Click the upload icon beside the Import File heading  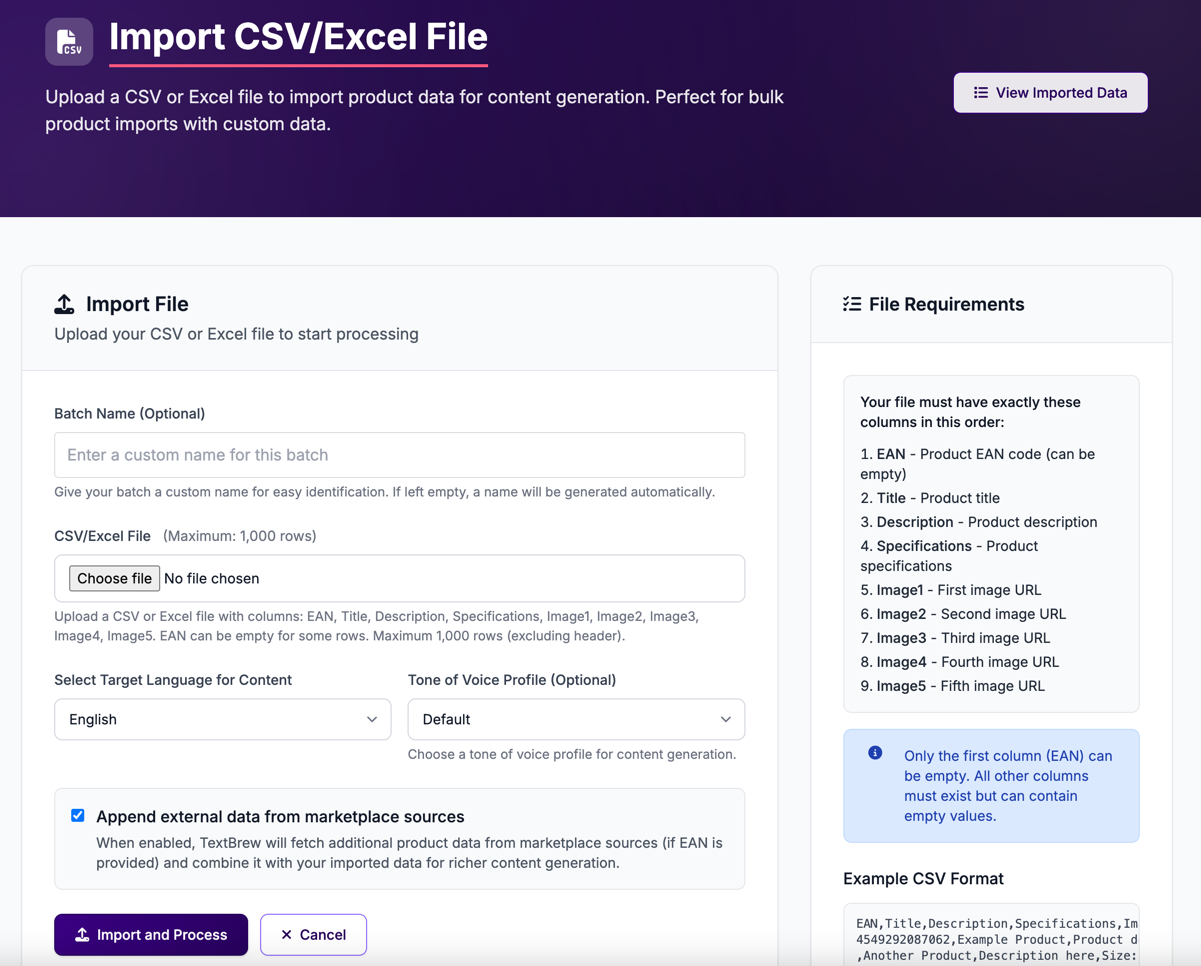pyautogui.click(x=64, y=303)
